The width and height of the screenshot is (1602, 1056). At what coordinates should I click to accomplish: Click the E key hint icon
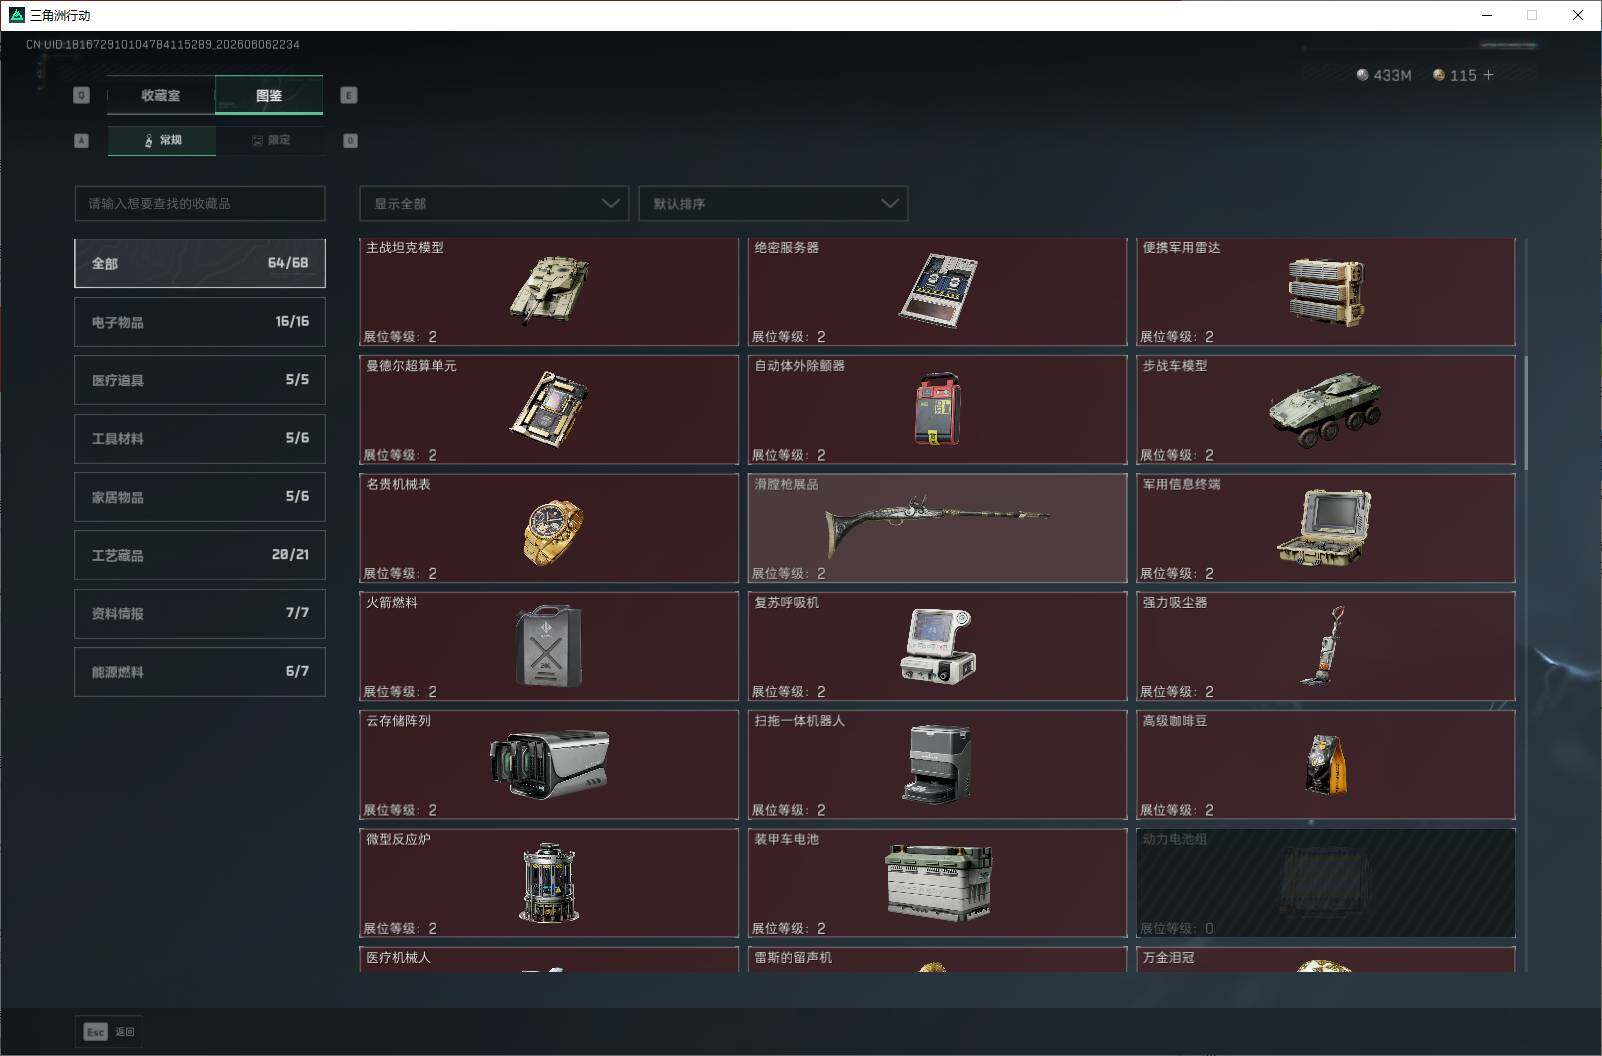pos(349,95)
